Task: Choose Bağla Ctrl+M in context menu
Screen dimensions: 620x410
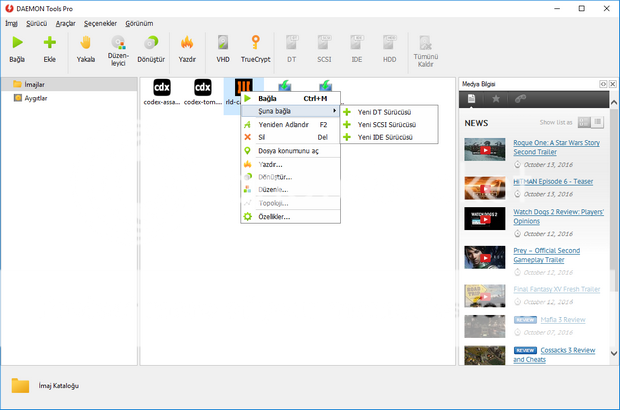Action: point(290,98)
